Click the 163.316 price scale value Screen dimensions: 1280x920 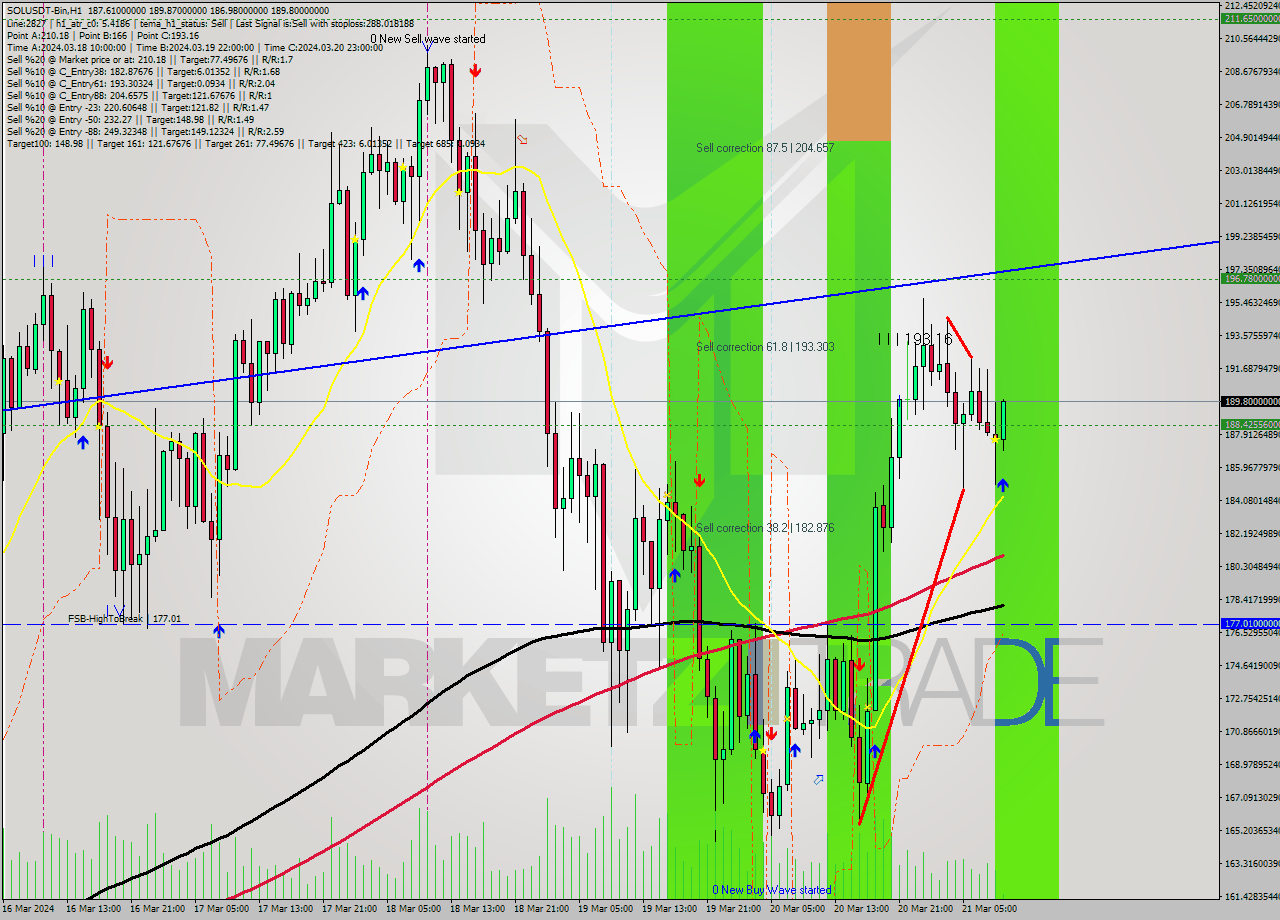click(1251, 864)
